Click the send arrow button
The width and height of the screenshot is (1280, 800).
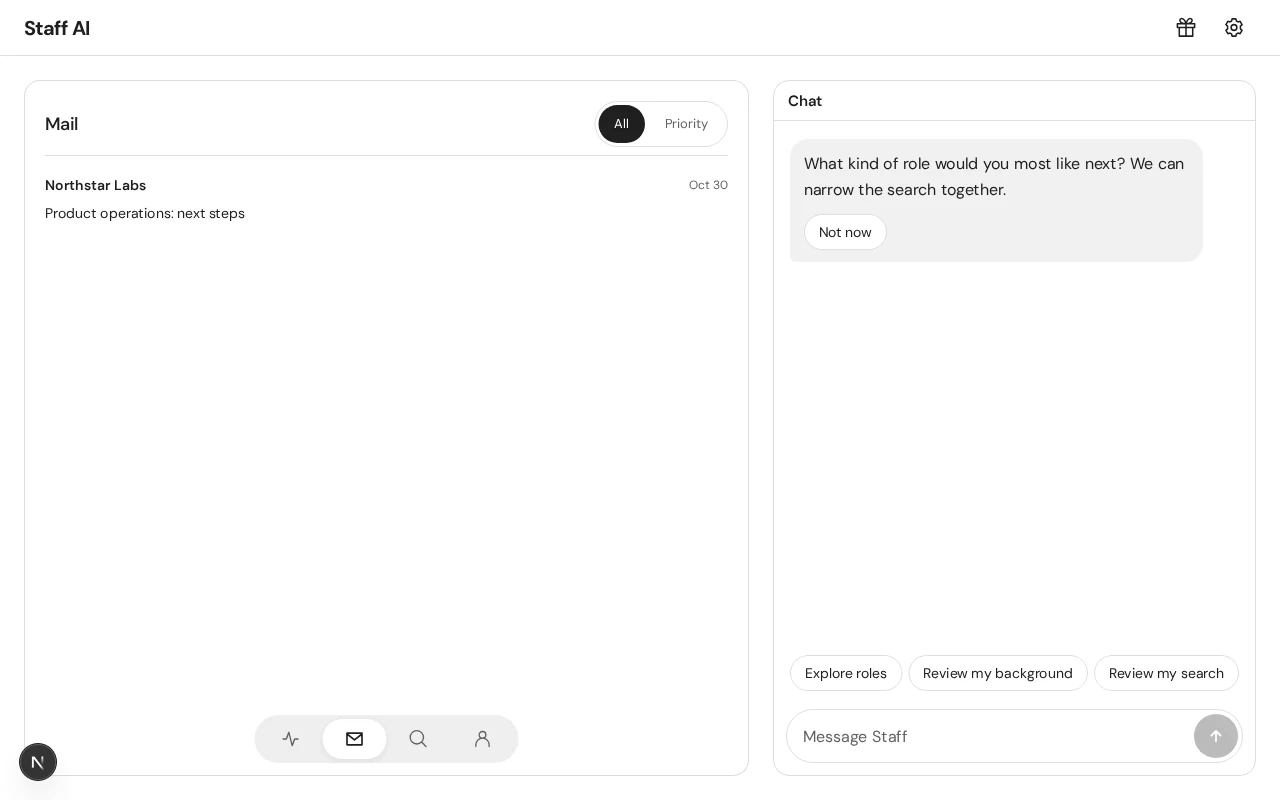pyautogui.click(x=1216, y=736)
